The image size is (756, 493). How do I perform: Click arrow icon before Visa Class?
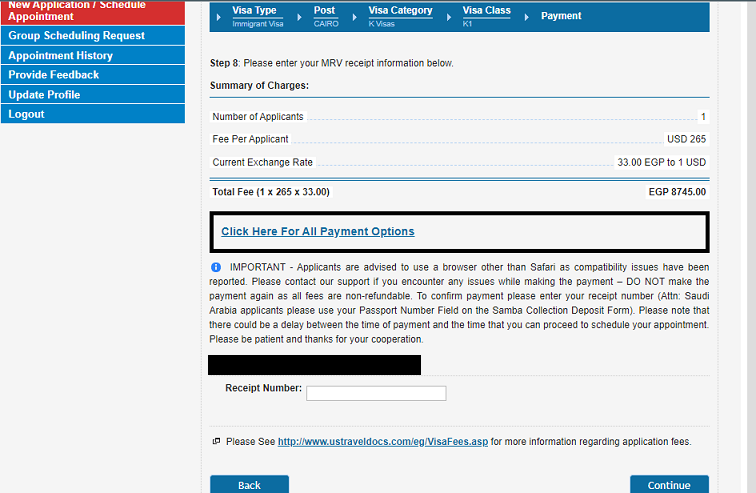[x=449, y=17]
